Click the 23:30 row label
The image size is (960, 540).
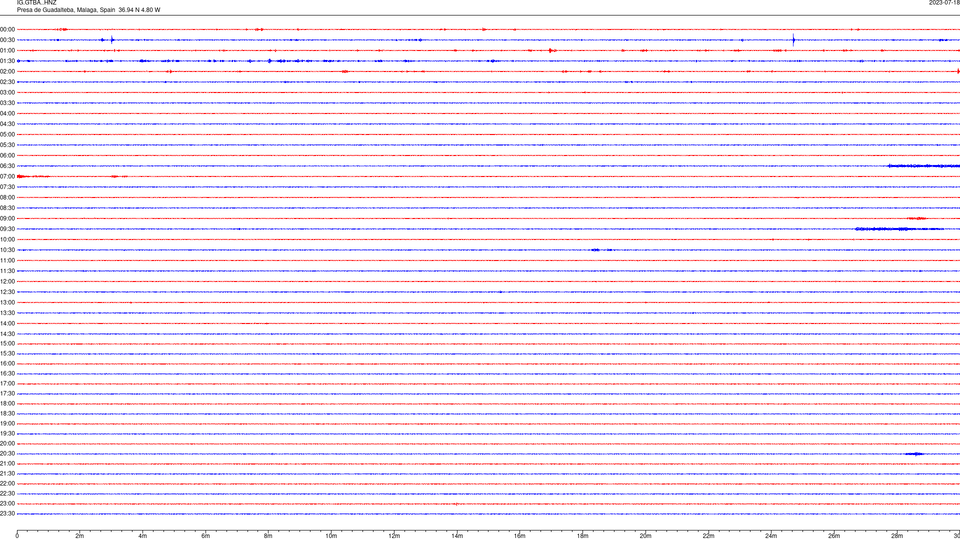click(7, 514)
